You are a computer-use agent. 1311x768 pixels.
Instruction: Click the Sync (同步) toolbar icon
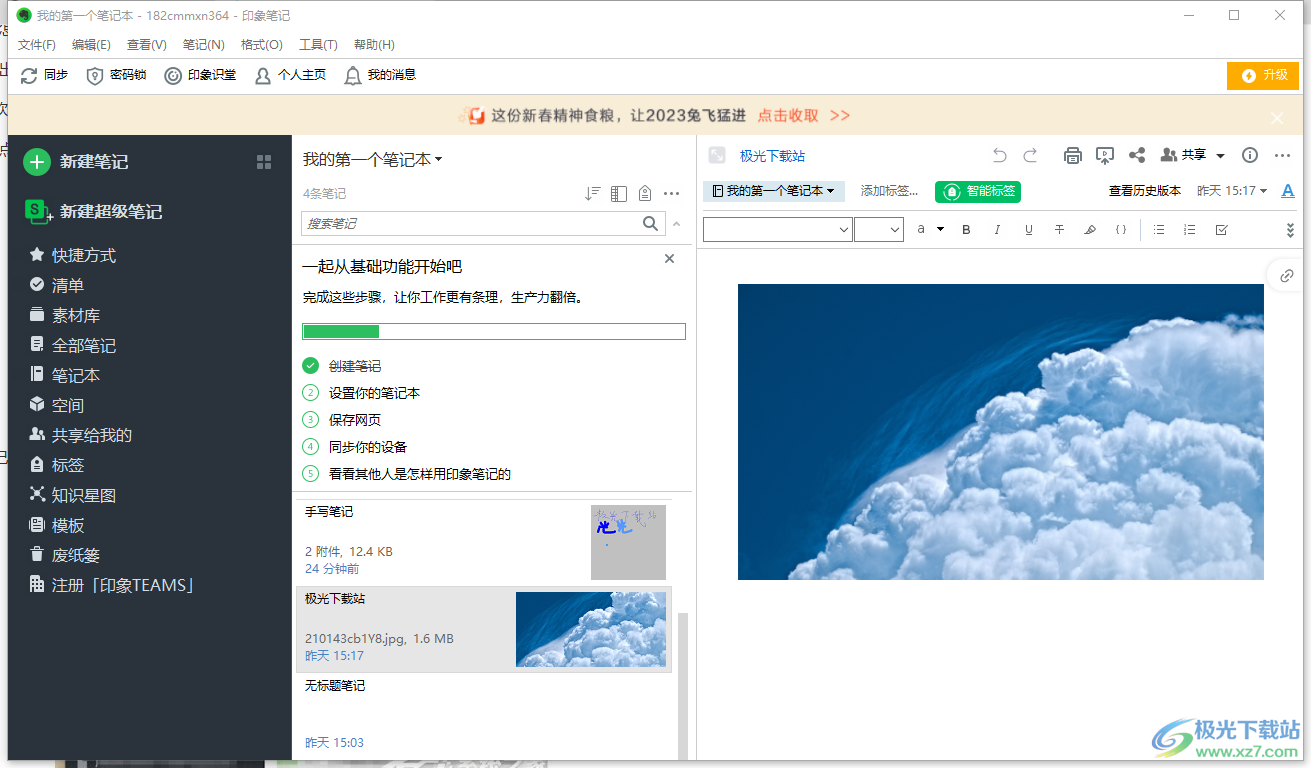coord(29,75)
